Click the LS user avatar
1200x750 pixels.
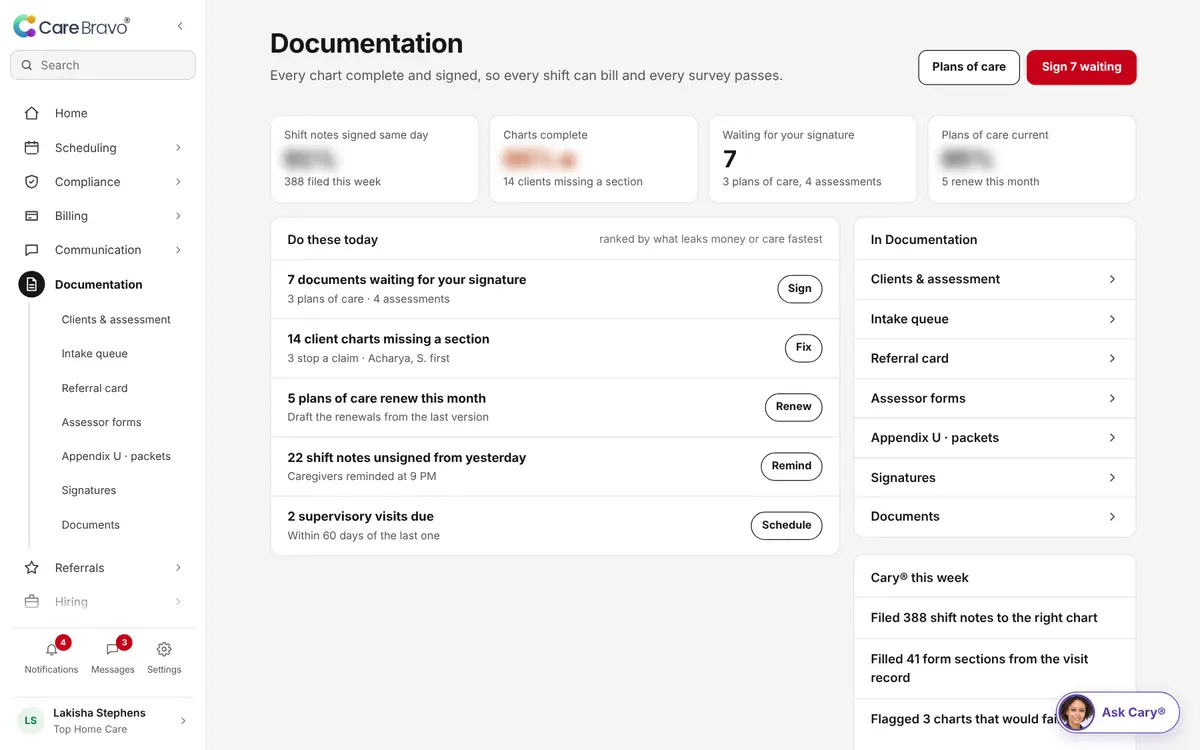pyautogui.click(x=31, y=720)
